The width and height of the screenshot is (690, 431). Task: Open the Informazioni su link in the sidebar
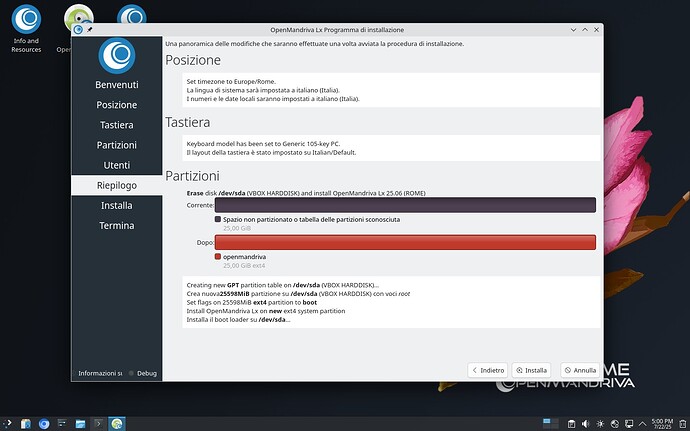(x=100, y=373)
